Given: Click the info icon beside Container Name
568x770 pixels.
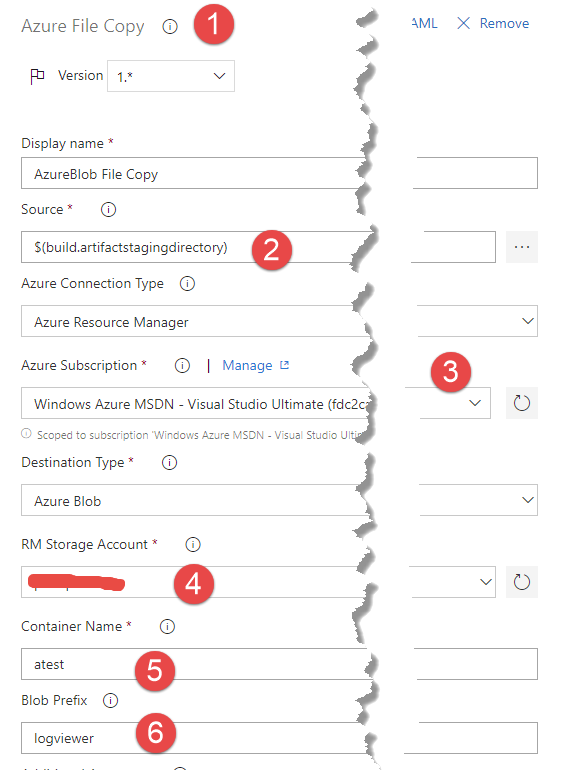Looking at the screenshot, I should point(167,627).
